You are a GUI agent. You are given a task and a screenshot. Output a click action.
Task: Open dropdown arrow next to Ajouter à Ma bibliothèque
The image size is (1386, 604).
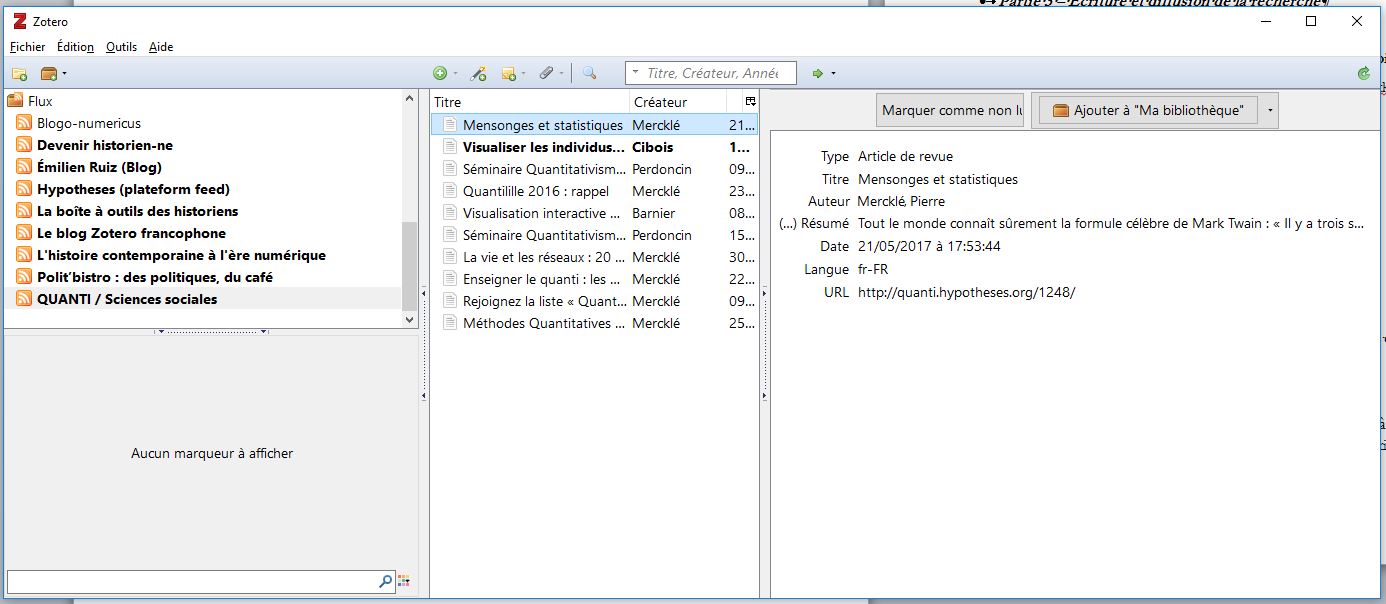click(1270, 110)
